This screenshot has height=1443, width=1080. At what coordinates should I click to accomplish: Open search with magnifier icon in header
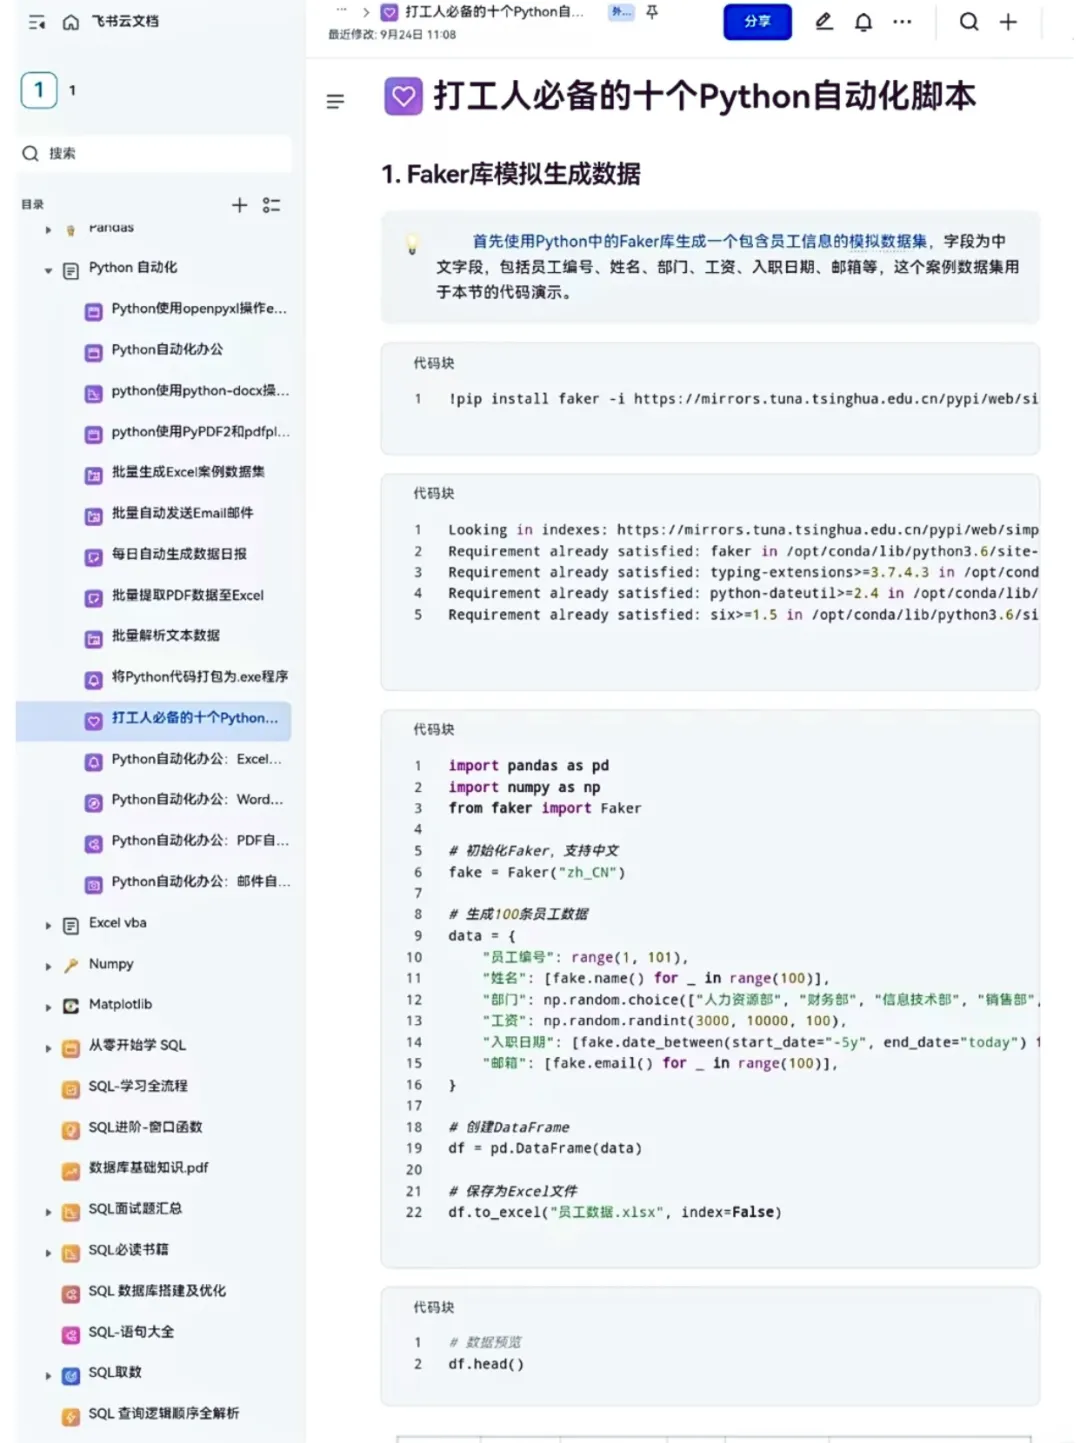(968, 21)
